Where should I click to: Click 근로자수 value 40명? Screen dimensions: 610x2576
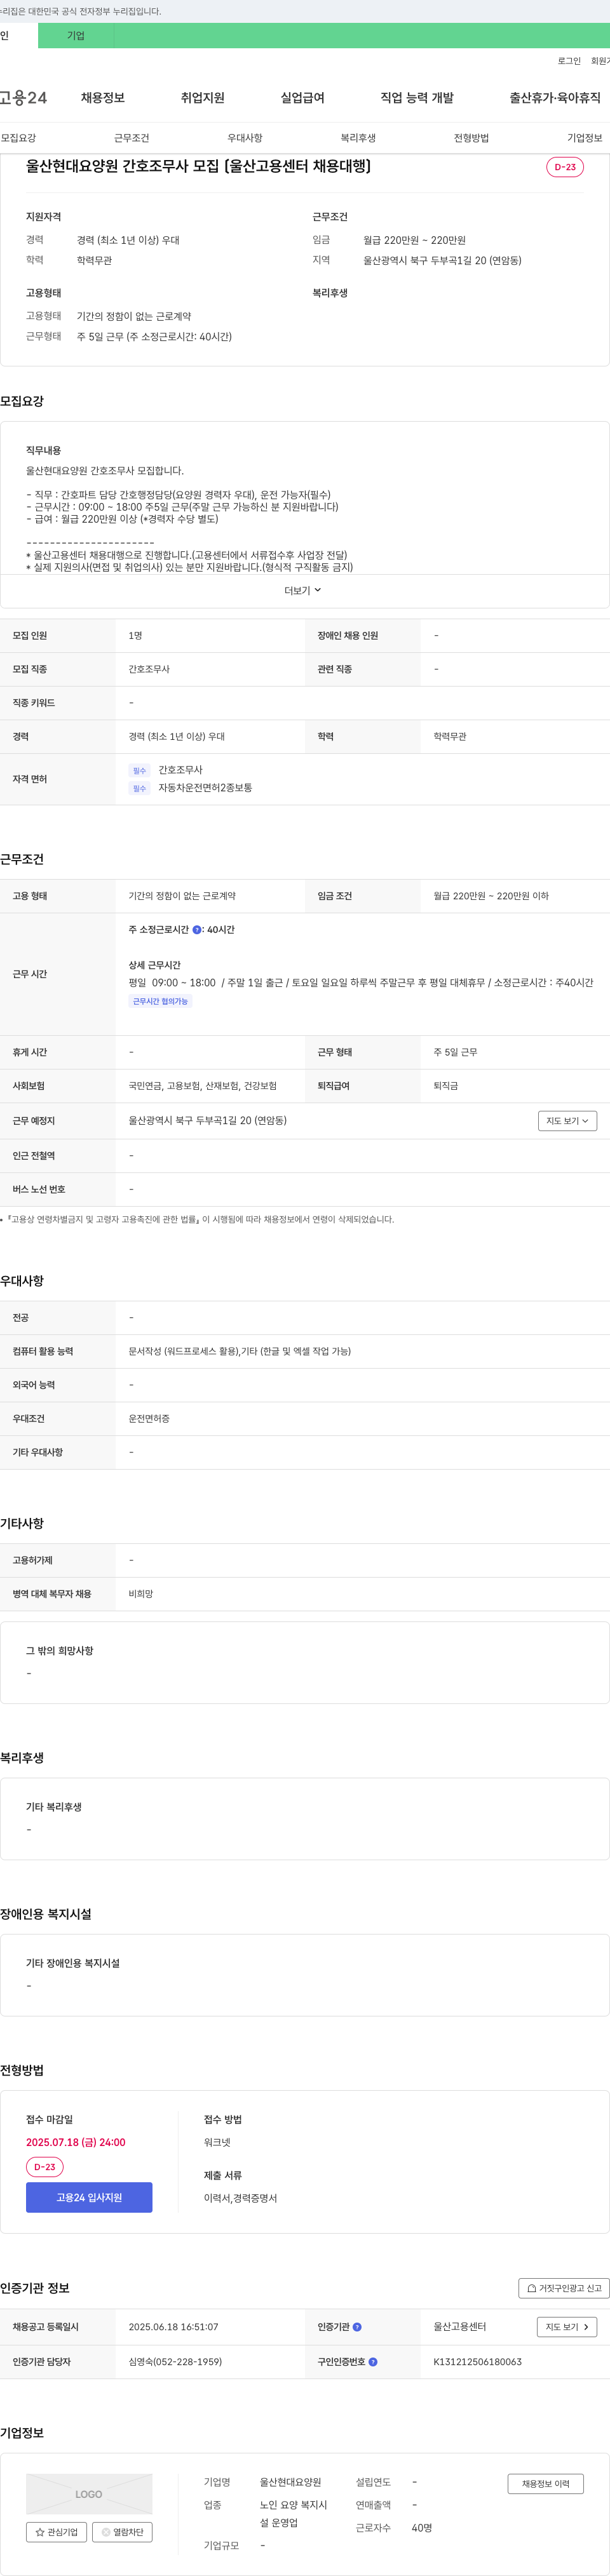tap(422, 2528)
